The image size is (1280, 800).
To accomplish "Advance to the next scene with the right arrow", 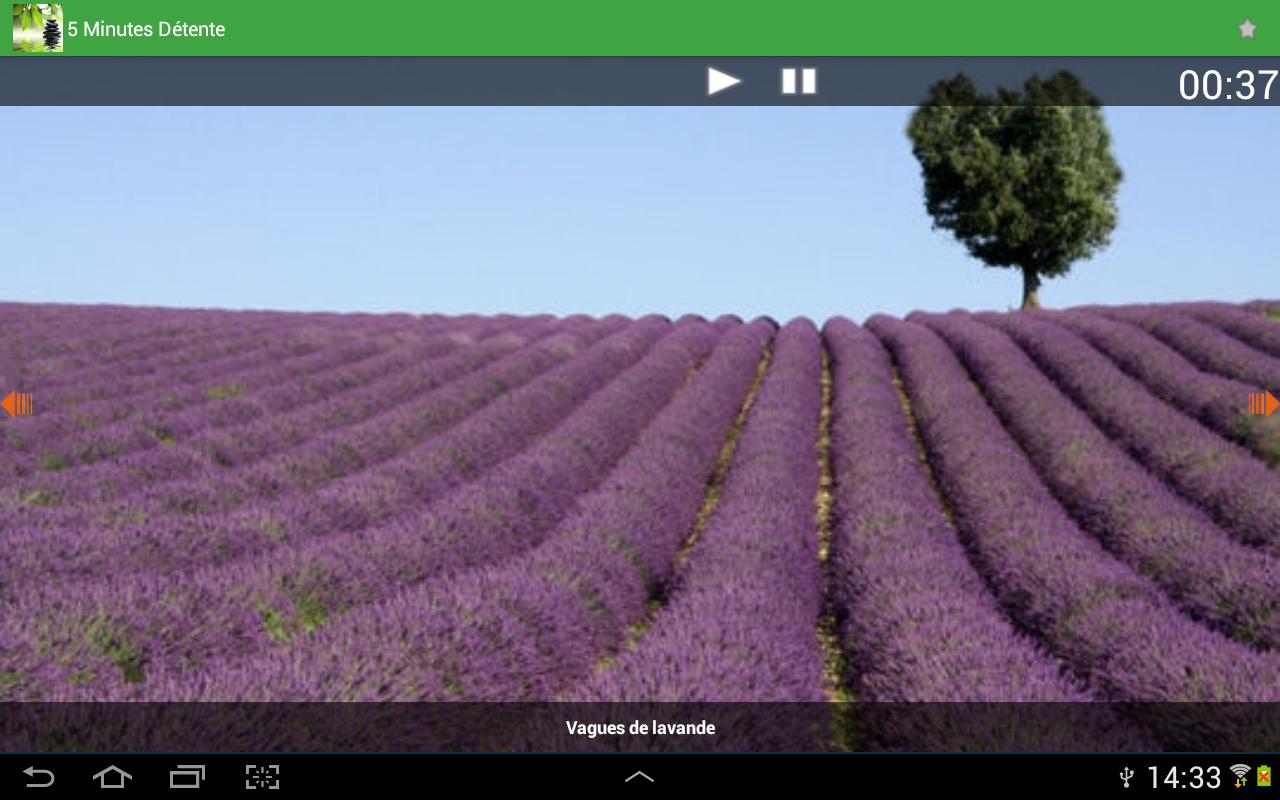I will 1263,403.
